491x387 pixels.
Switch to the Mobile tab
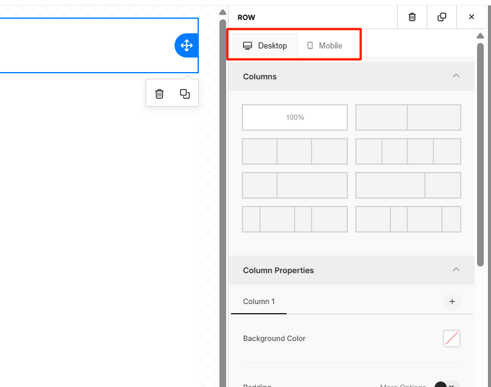[324, 46]
